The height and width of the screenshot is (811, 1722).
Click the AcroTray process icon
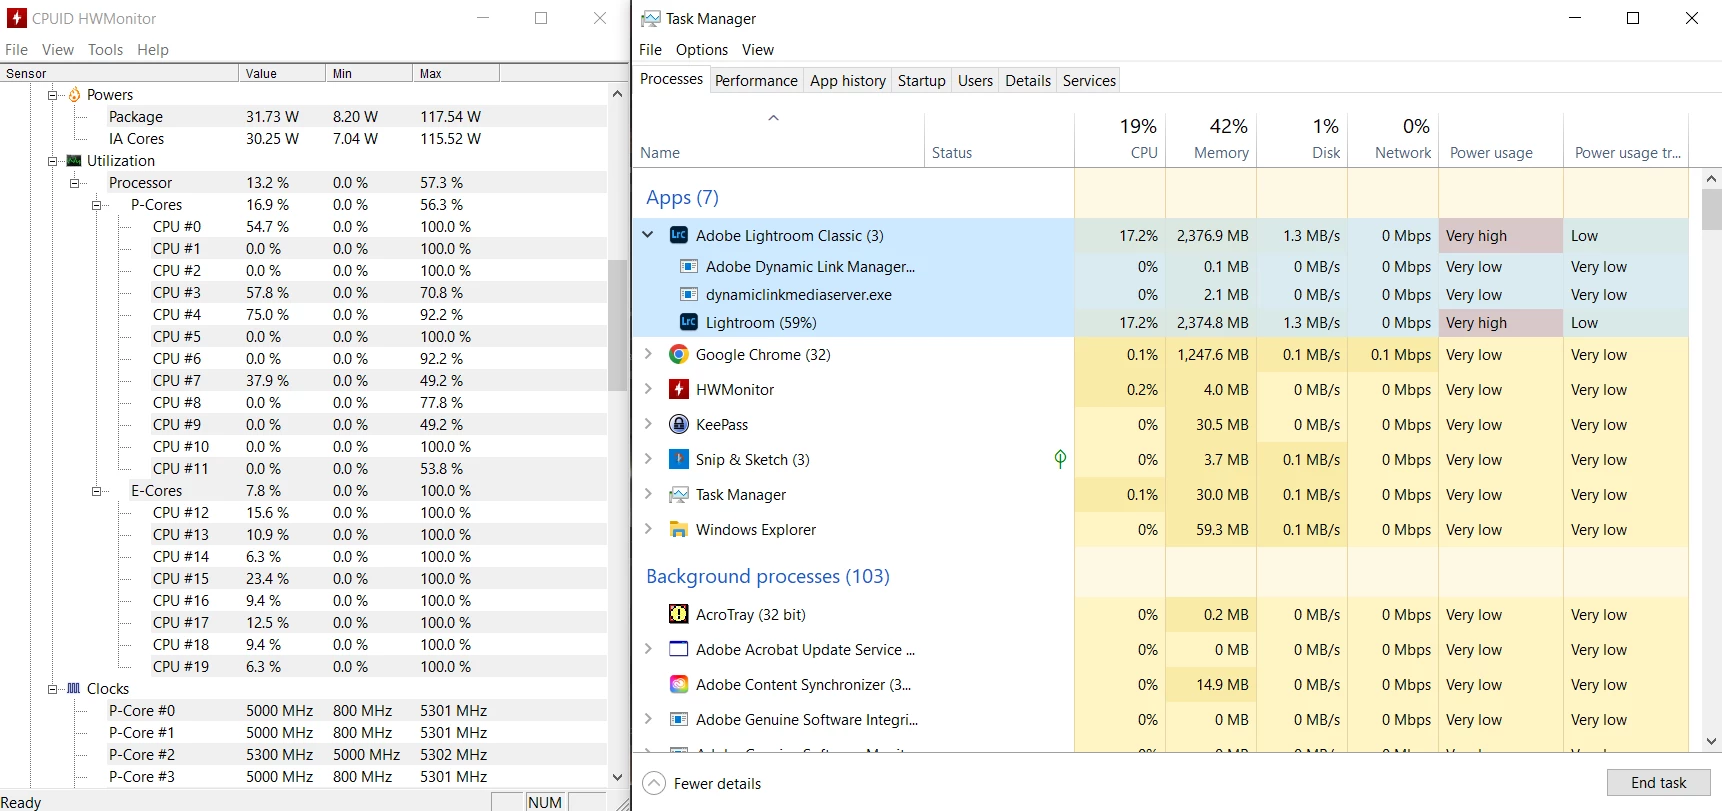coord(678,614)
